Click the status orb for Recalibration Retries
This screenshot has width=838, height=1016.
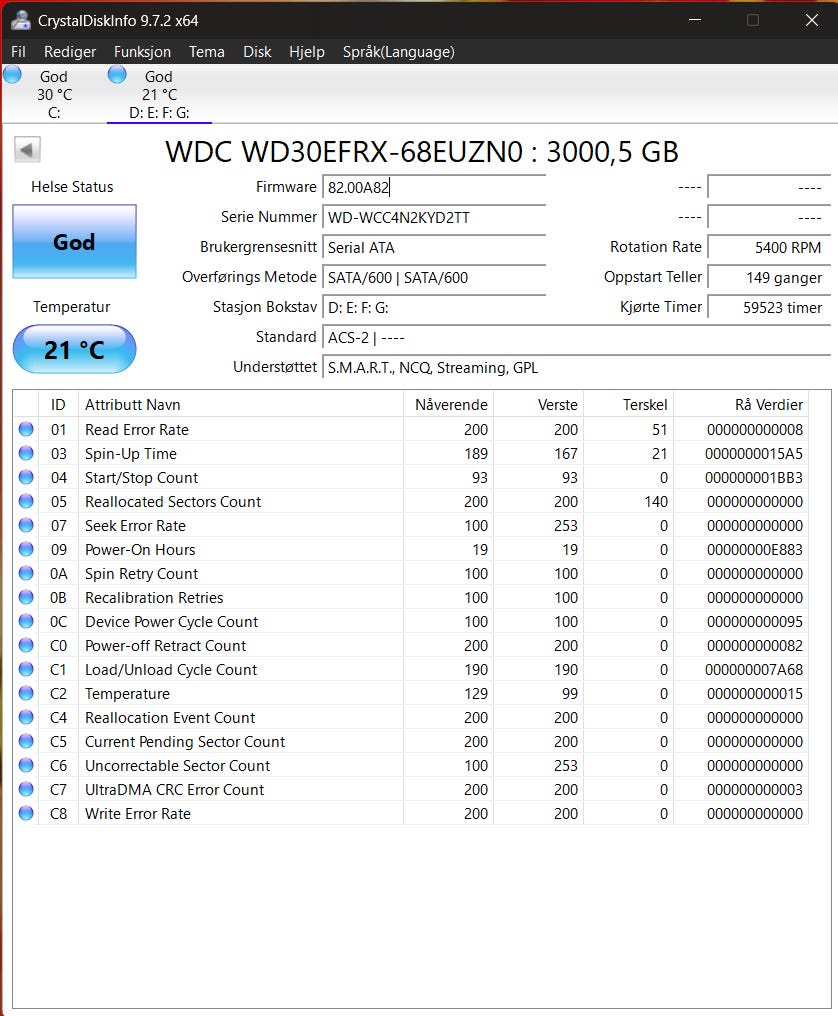click(x=26, y=597)
